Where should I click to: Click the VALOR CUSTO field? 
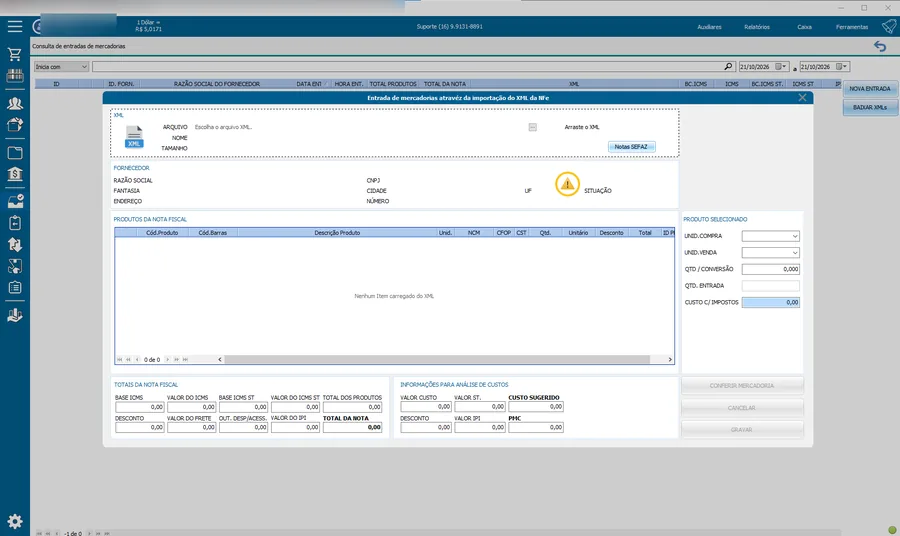click(x=426, y=406)
